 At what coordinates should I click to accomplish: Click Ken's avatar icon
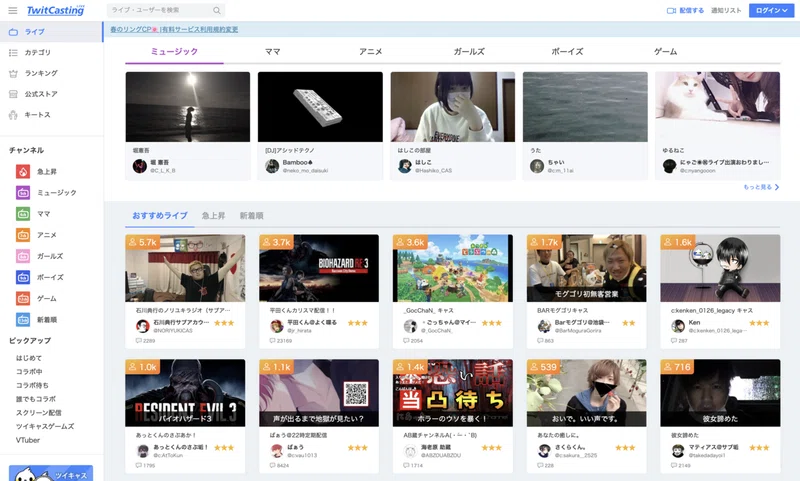[x=678, y=326]
